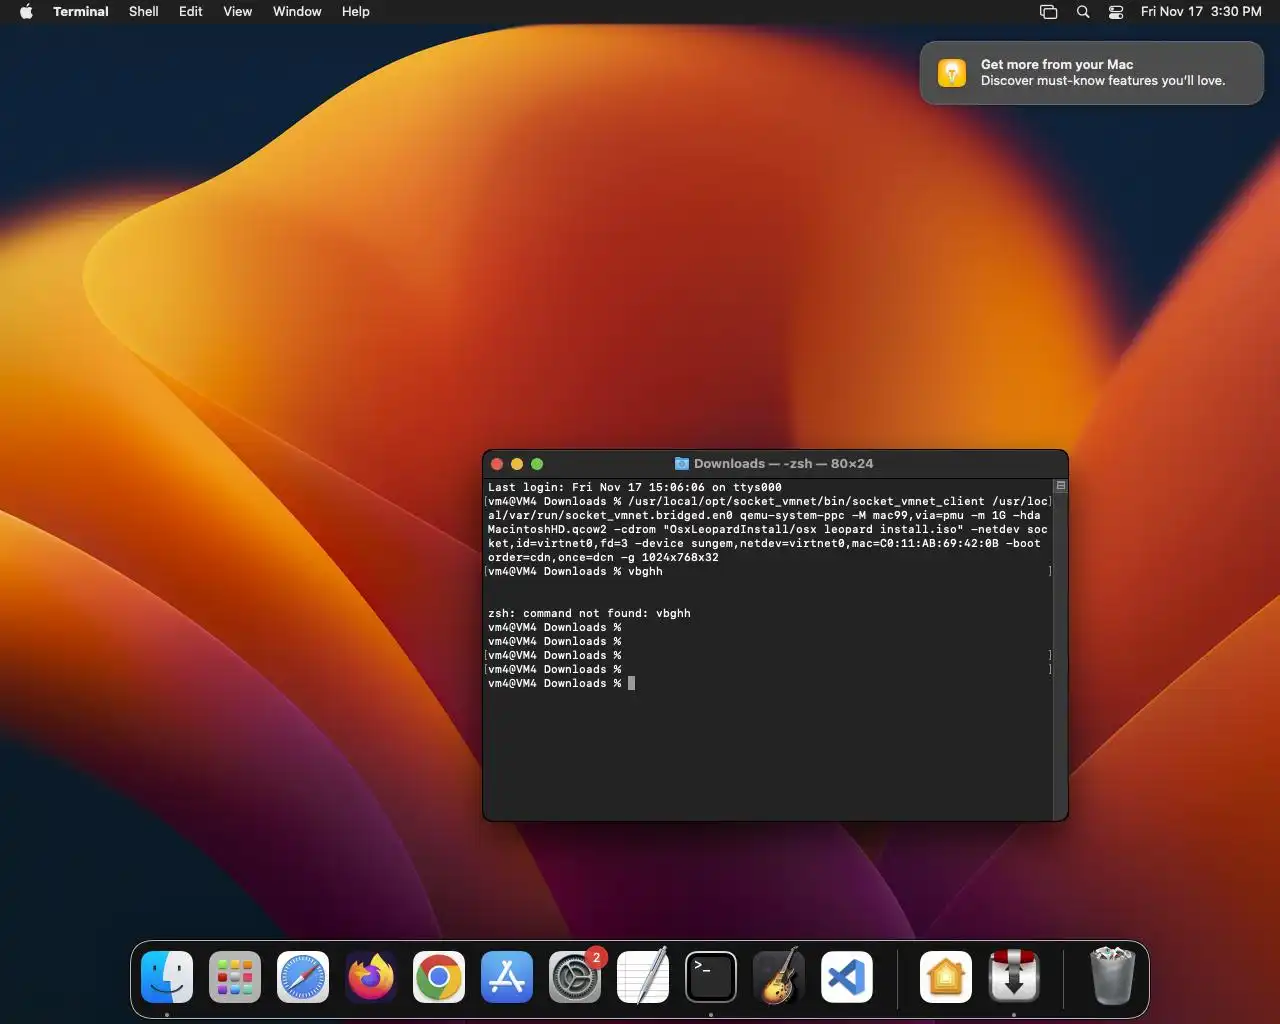
Task: Open the Edit menu
Action: [191, 12]
